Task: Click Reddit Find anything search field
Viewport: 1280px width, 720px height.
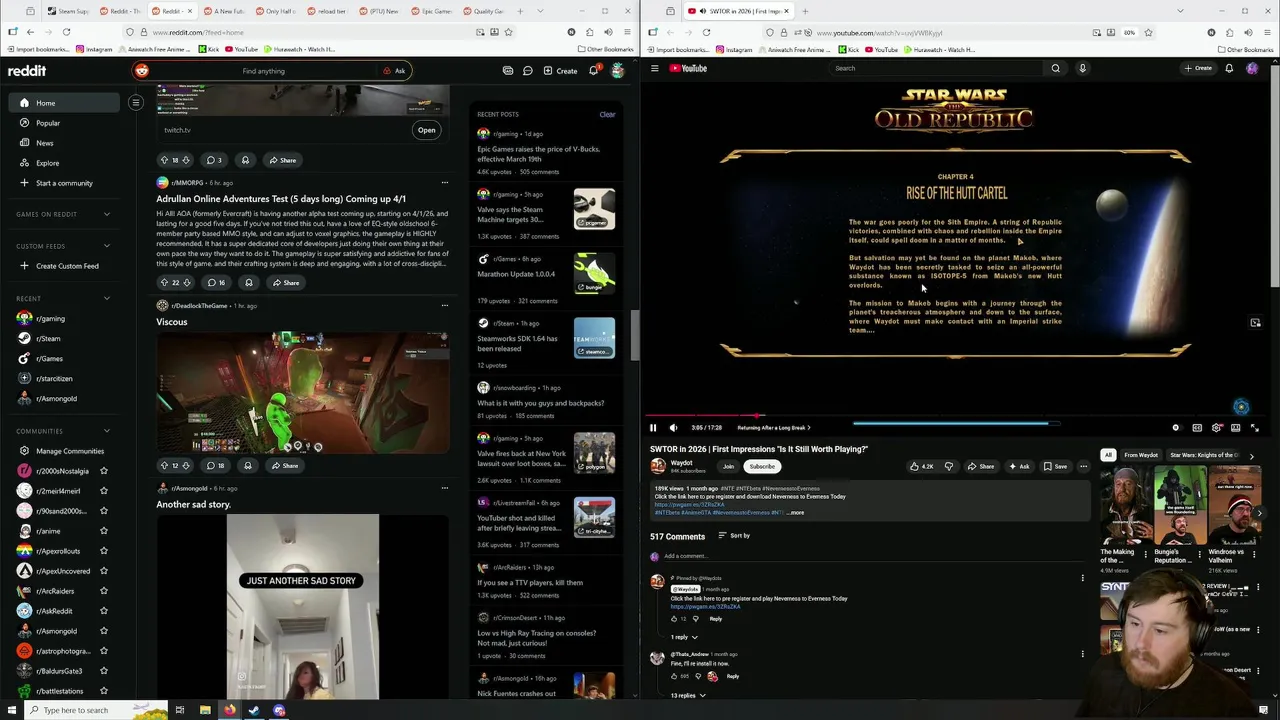Action: click(263, 71)
